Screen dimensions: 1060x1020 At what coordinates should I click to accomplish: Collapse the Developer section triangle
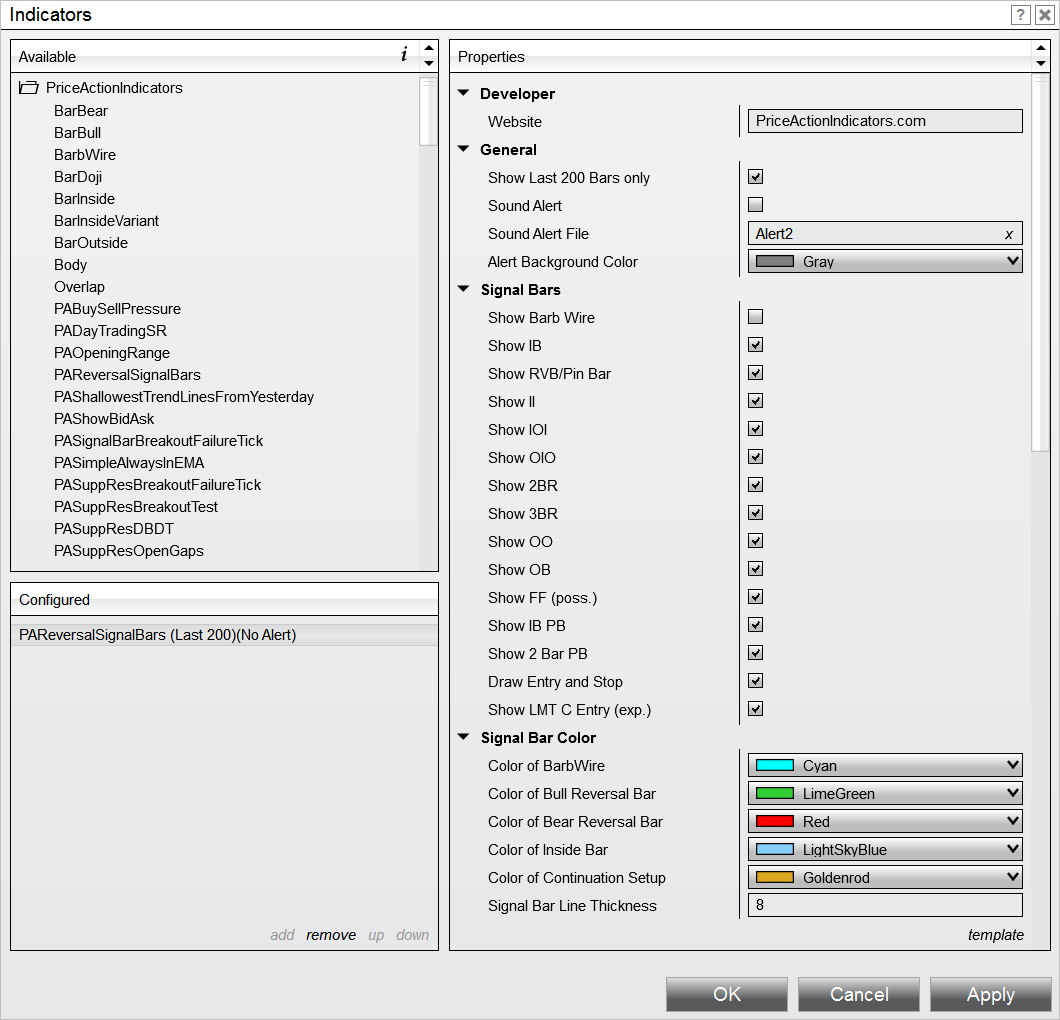point(463,94)
